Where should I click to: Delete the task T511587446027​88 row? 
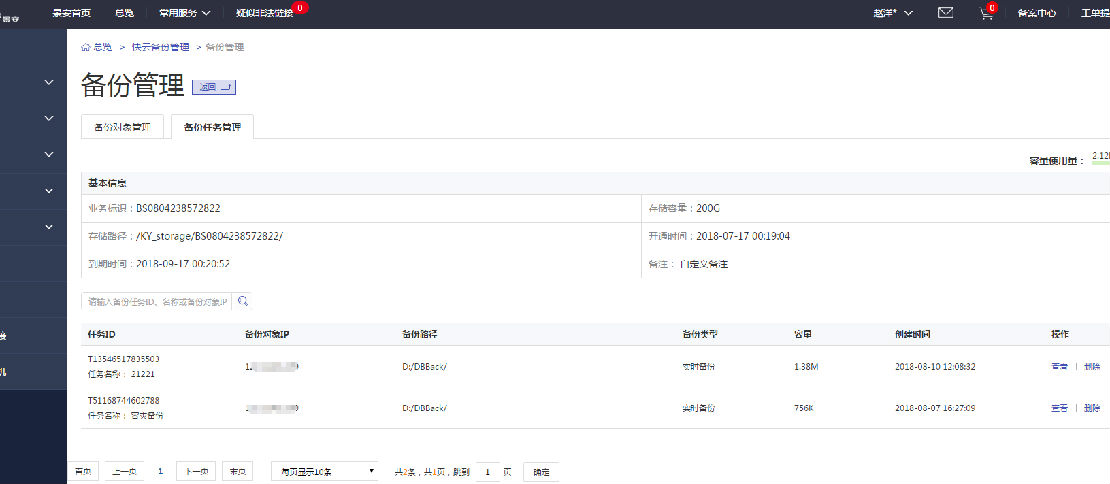click(x=1091, y=408)
